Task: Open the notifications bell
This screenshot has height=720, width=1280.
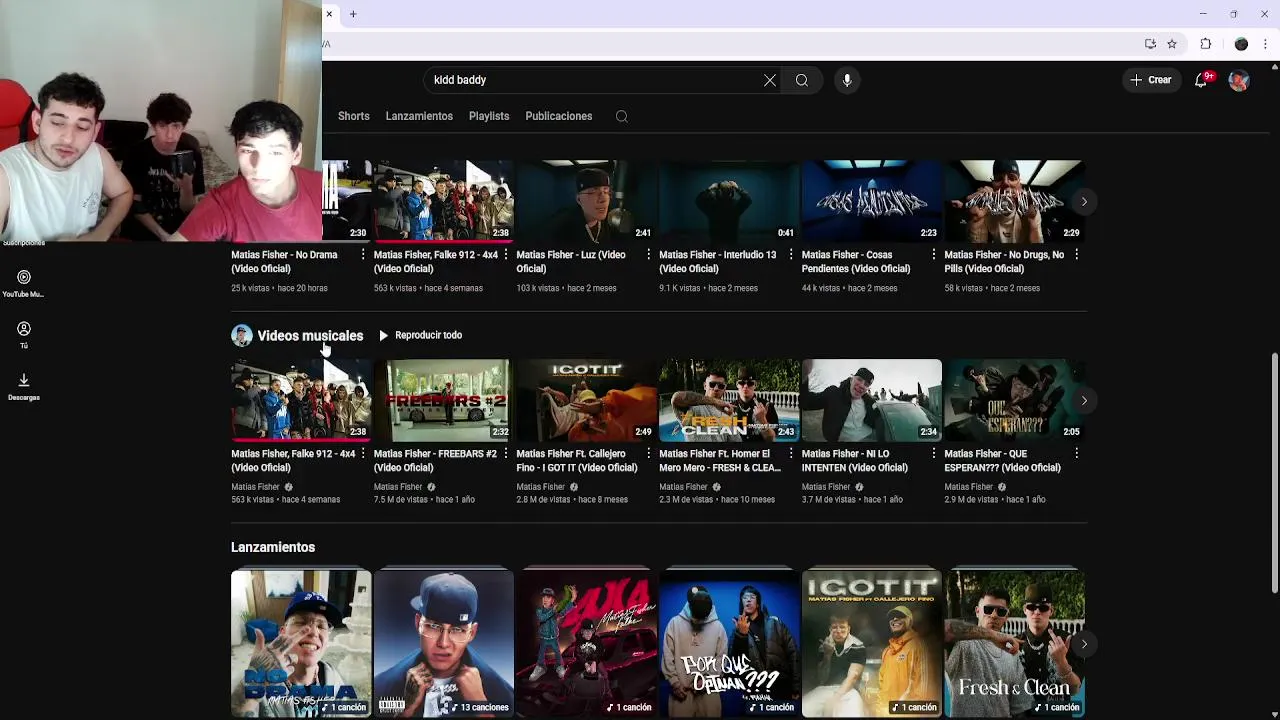Action: pos(1202,80)
